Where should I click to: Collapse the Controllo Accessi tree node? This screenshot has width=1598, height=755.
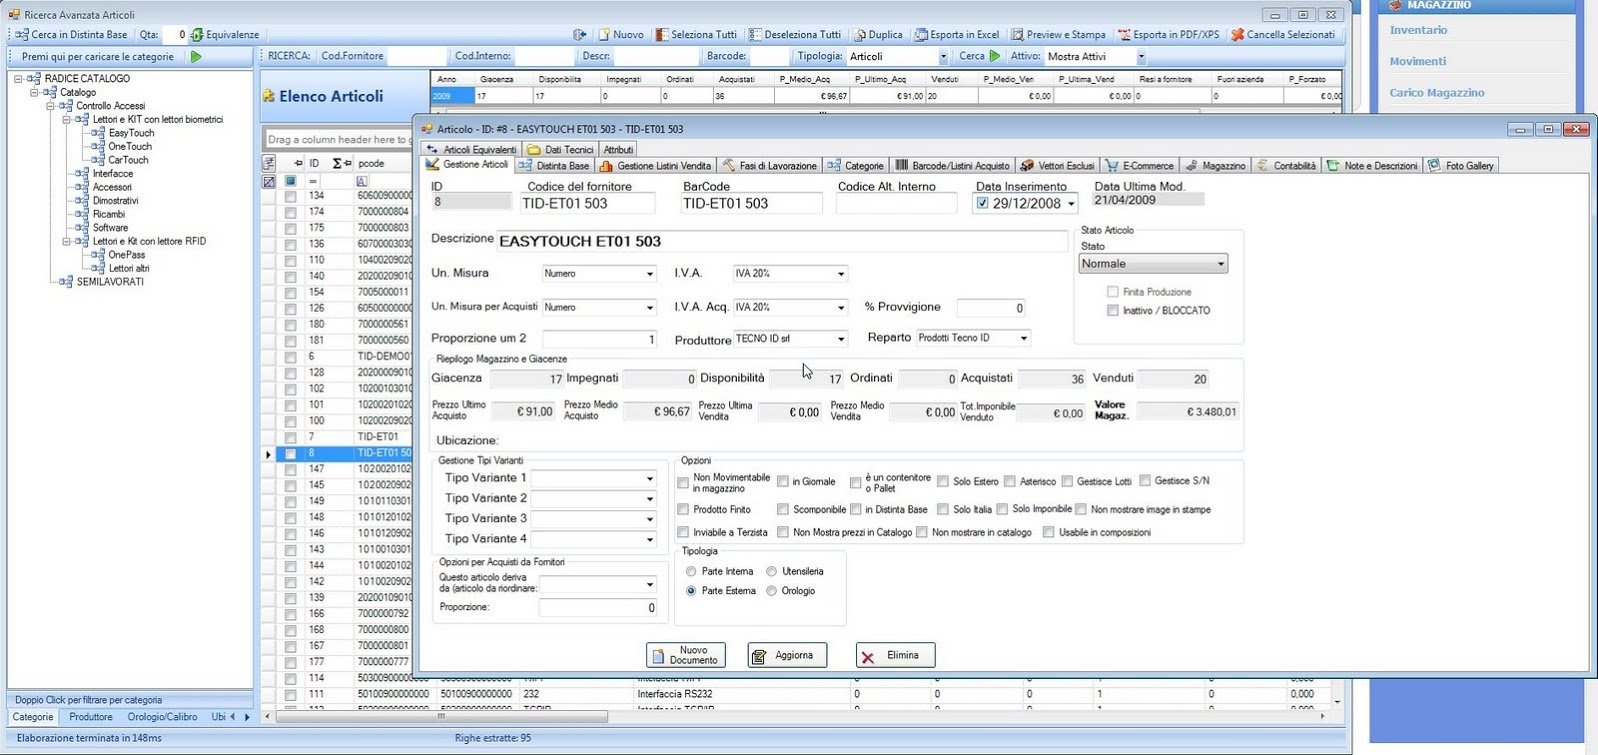[x=51, y=106]
